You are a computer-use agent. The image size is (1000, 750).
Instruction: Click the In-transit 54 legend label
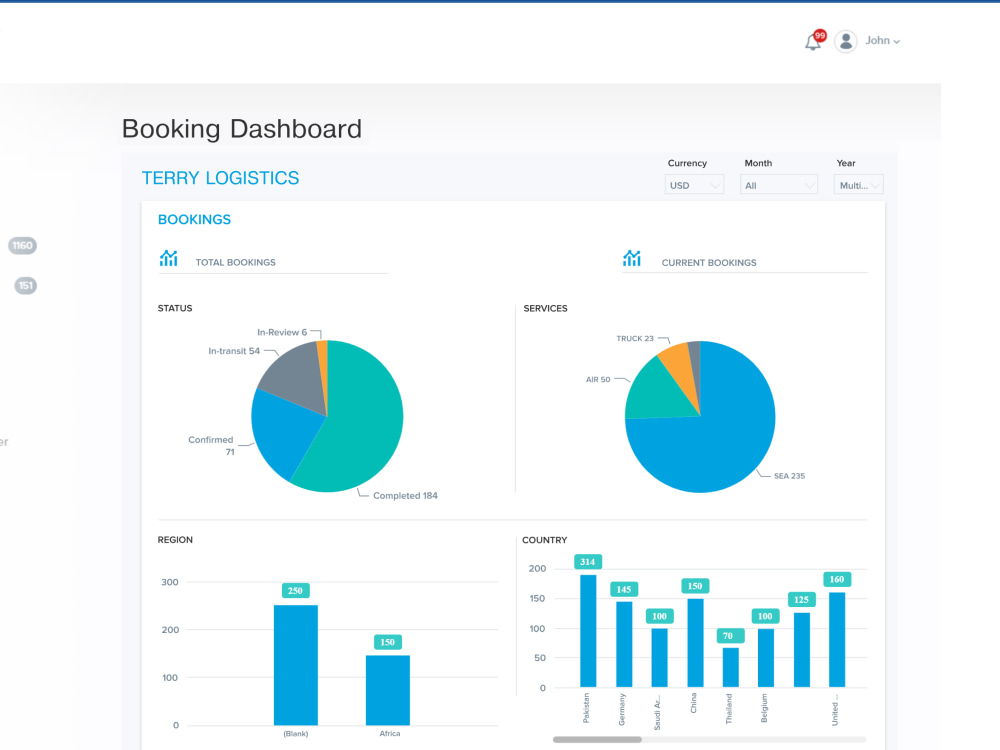pos(232,350)
